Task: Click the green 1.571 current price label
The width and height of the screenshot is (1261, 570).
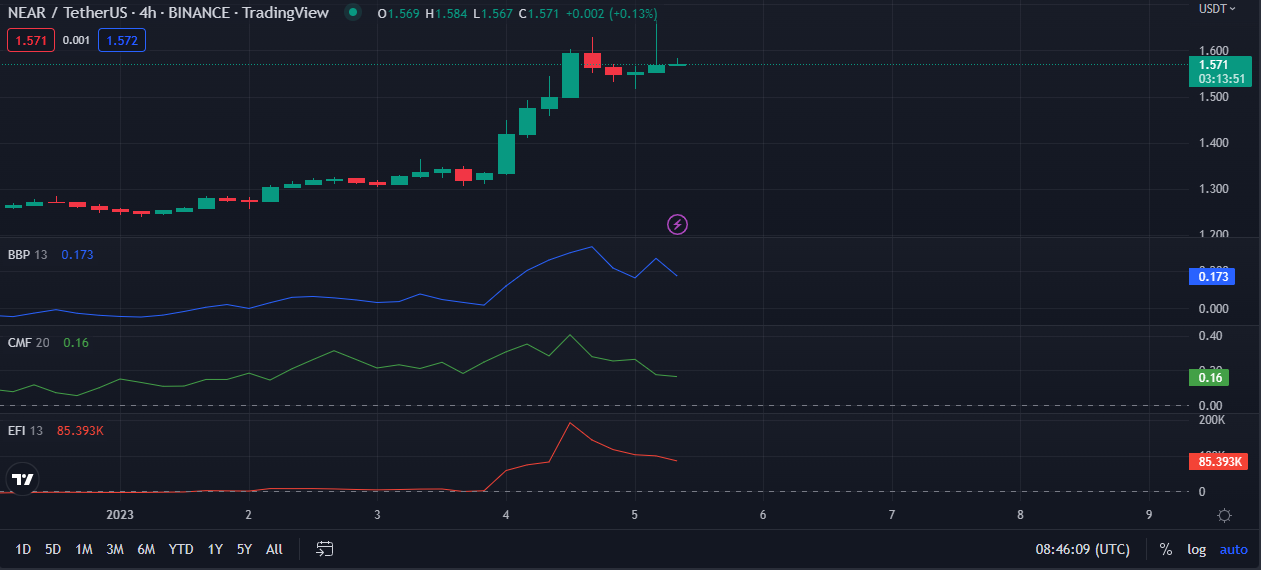Action: (x=1220, y=71)
